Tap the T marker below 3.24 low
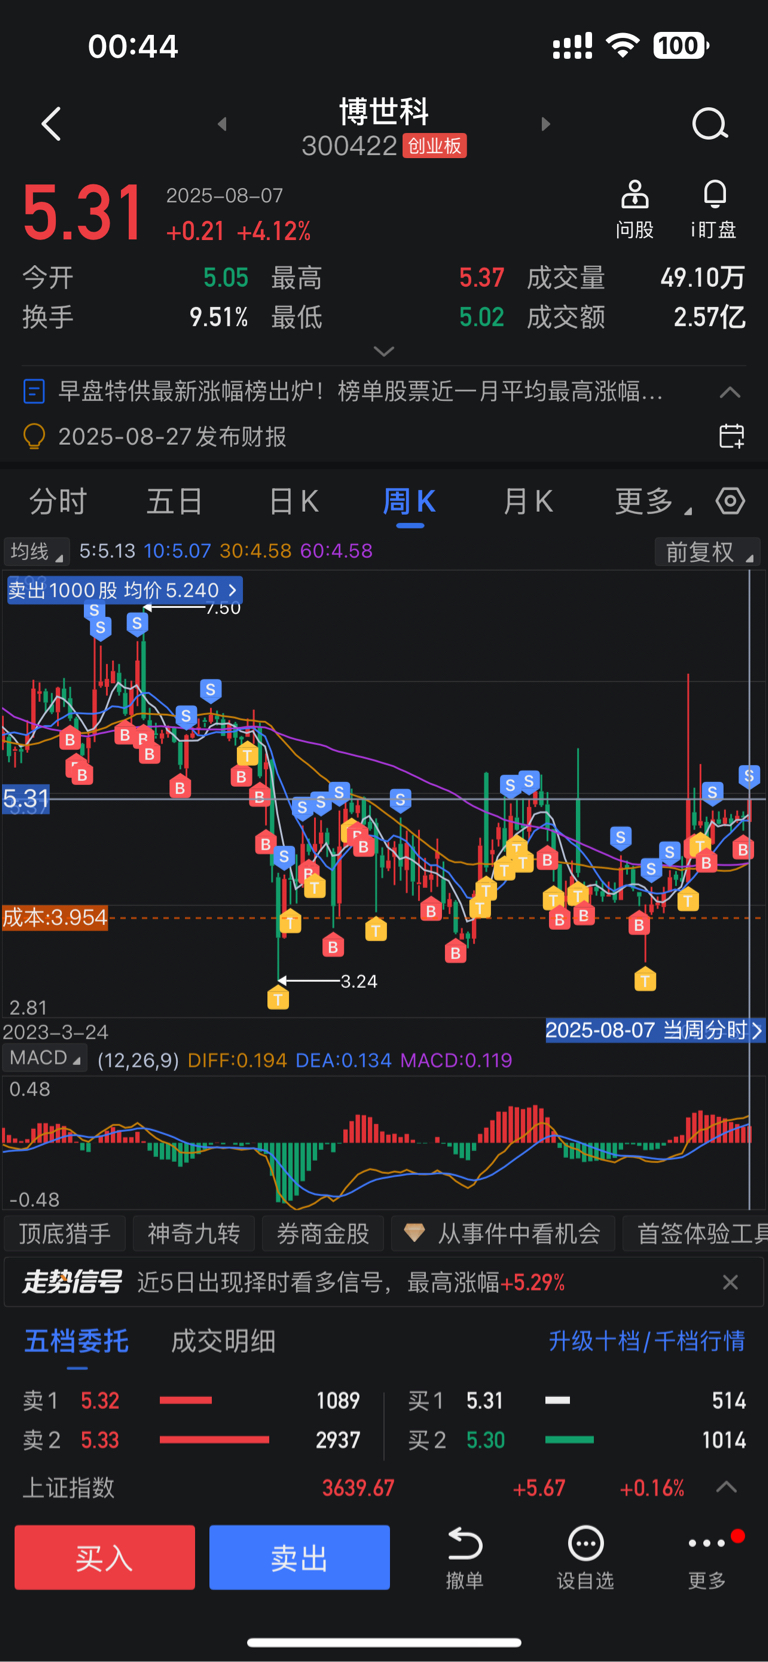Image resolution: width=768 pixels, height=1662 pixels. 278,998
